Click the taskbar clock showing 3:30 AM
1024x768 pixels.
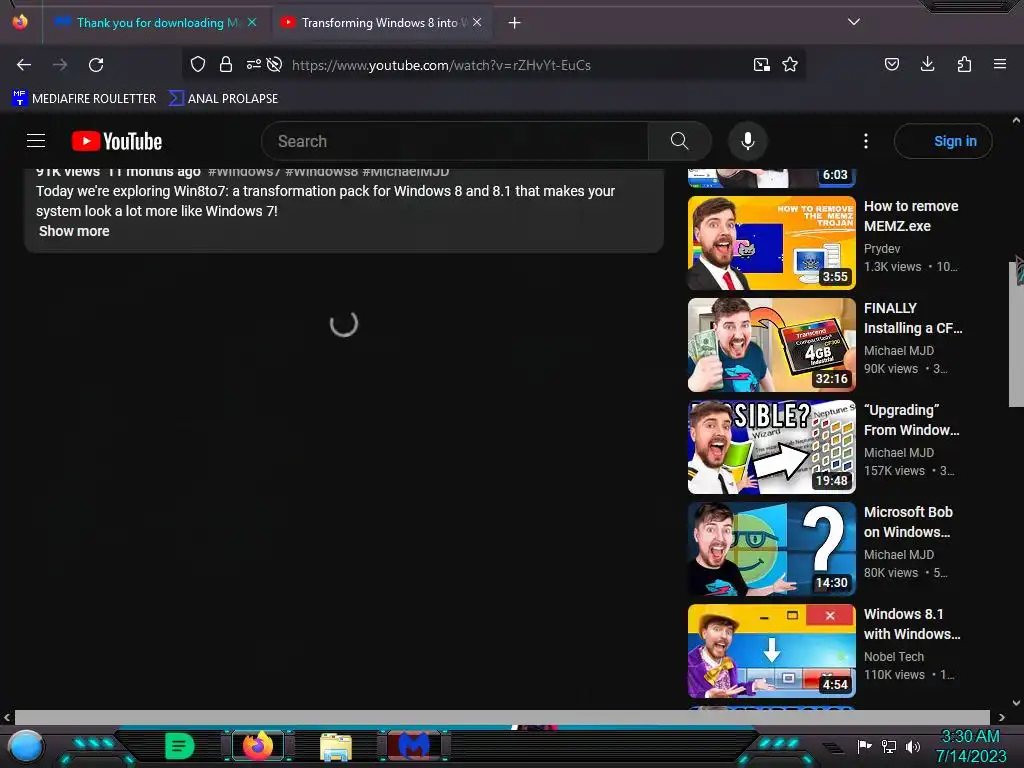[970, 746]
